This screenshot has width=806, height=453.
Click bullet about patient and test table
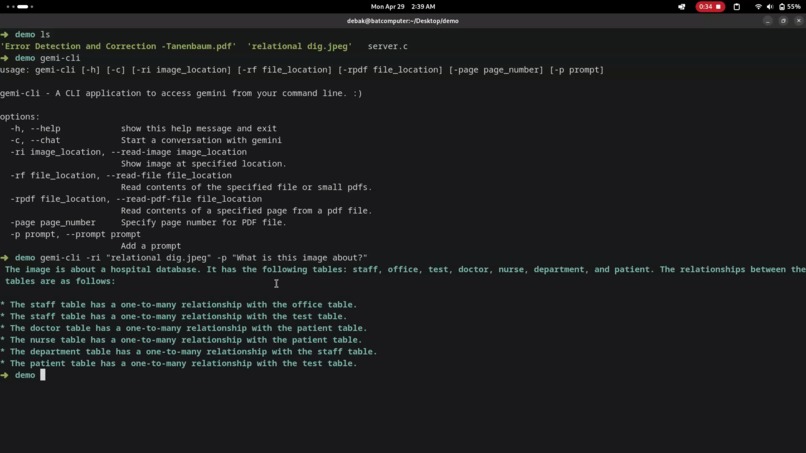click(x=179, y=364)
